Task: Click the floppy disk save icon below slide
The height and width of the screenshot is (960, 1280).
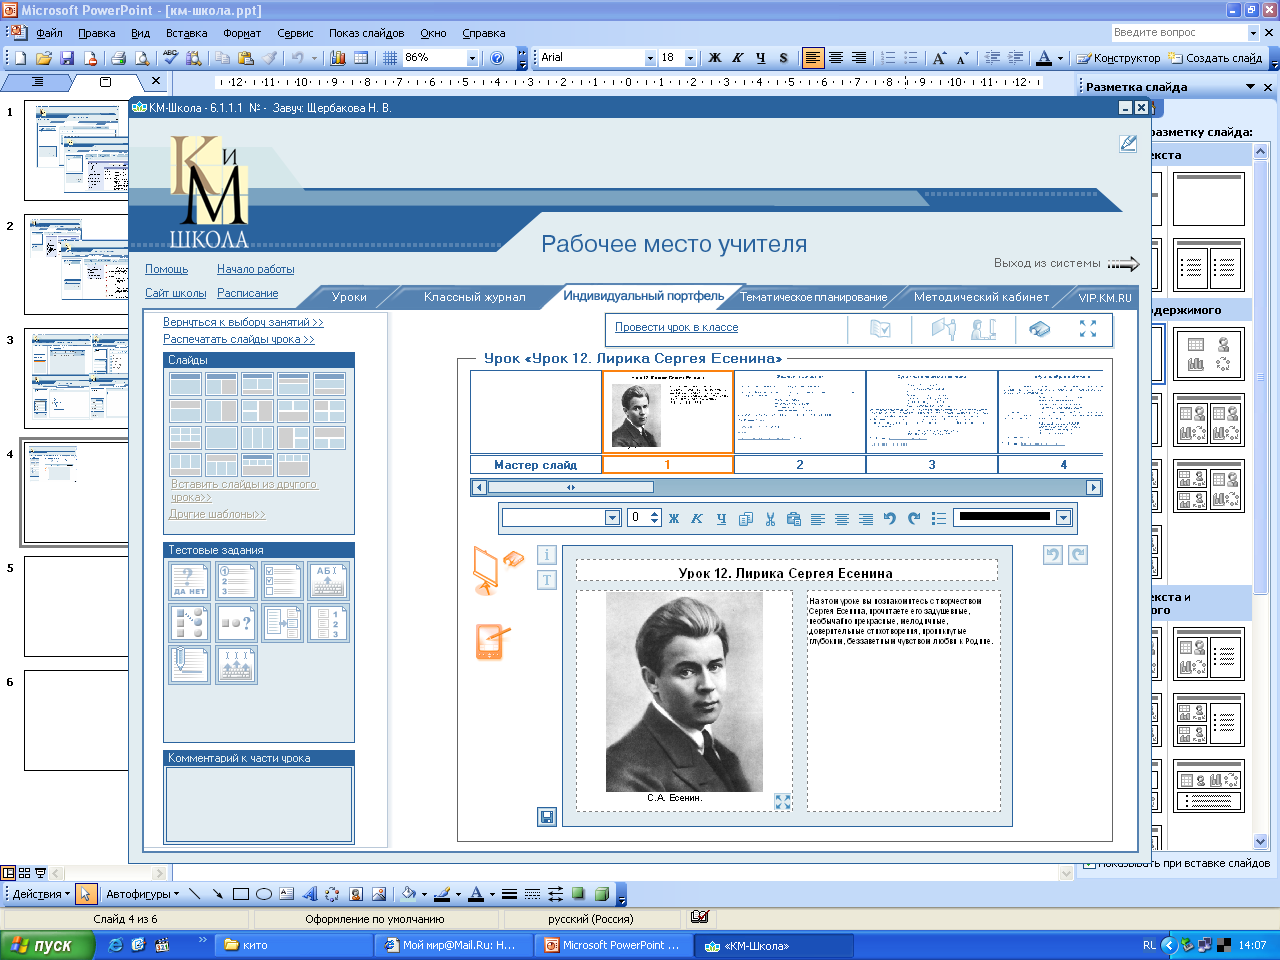Action: pyautogui.click(x=546, y=817)
